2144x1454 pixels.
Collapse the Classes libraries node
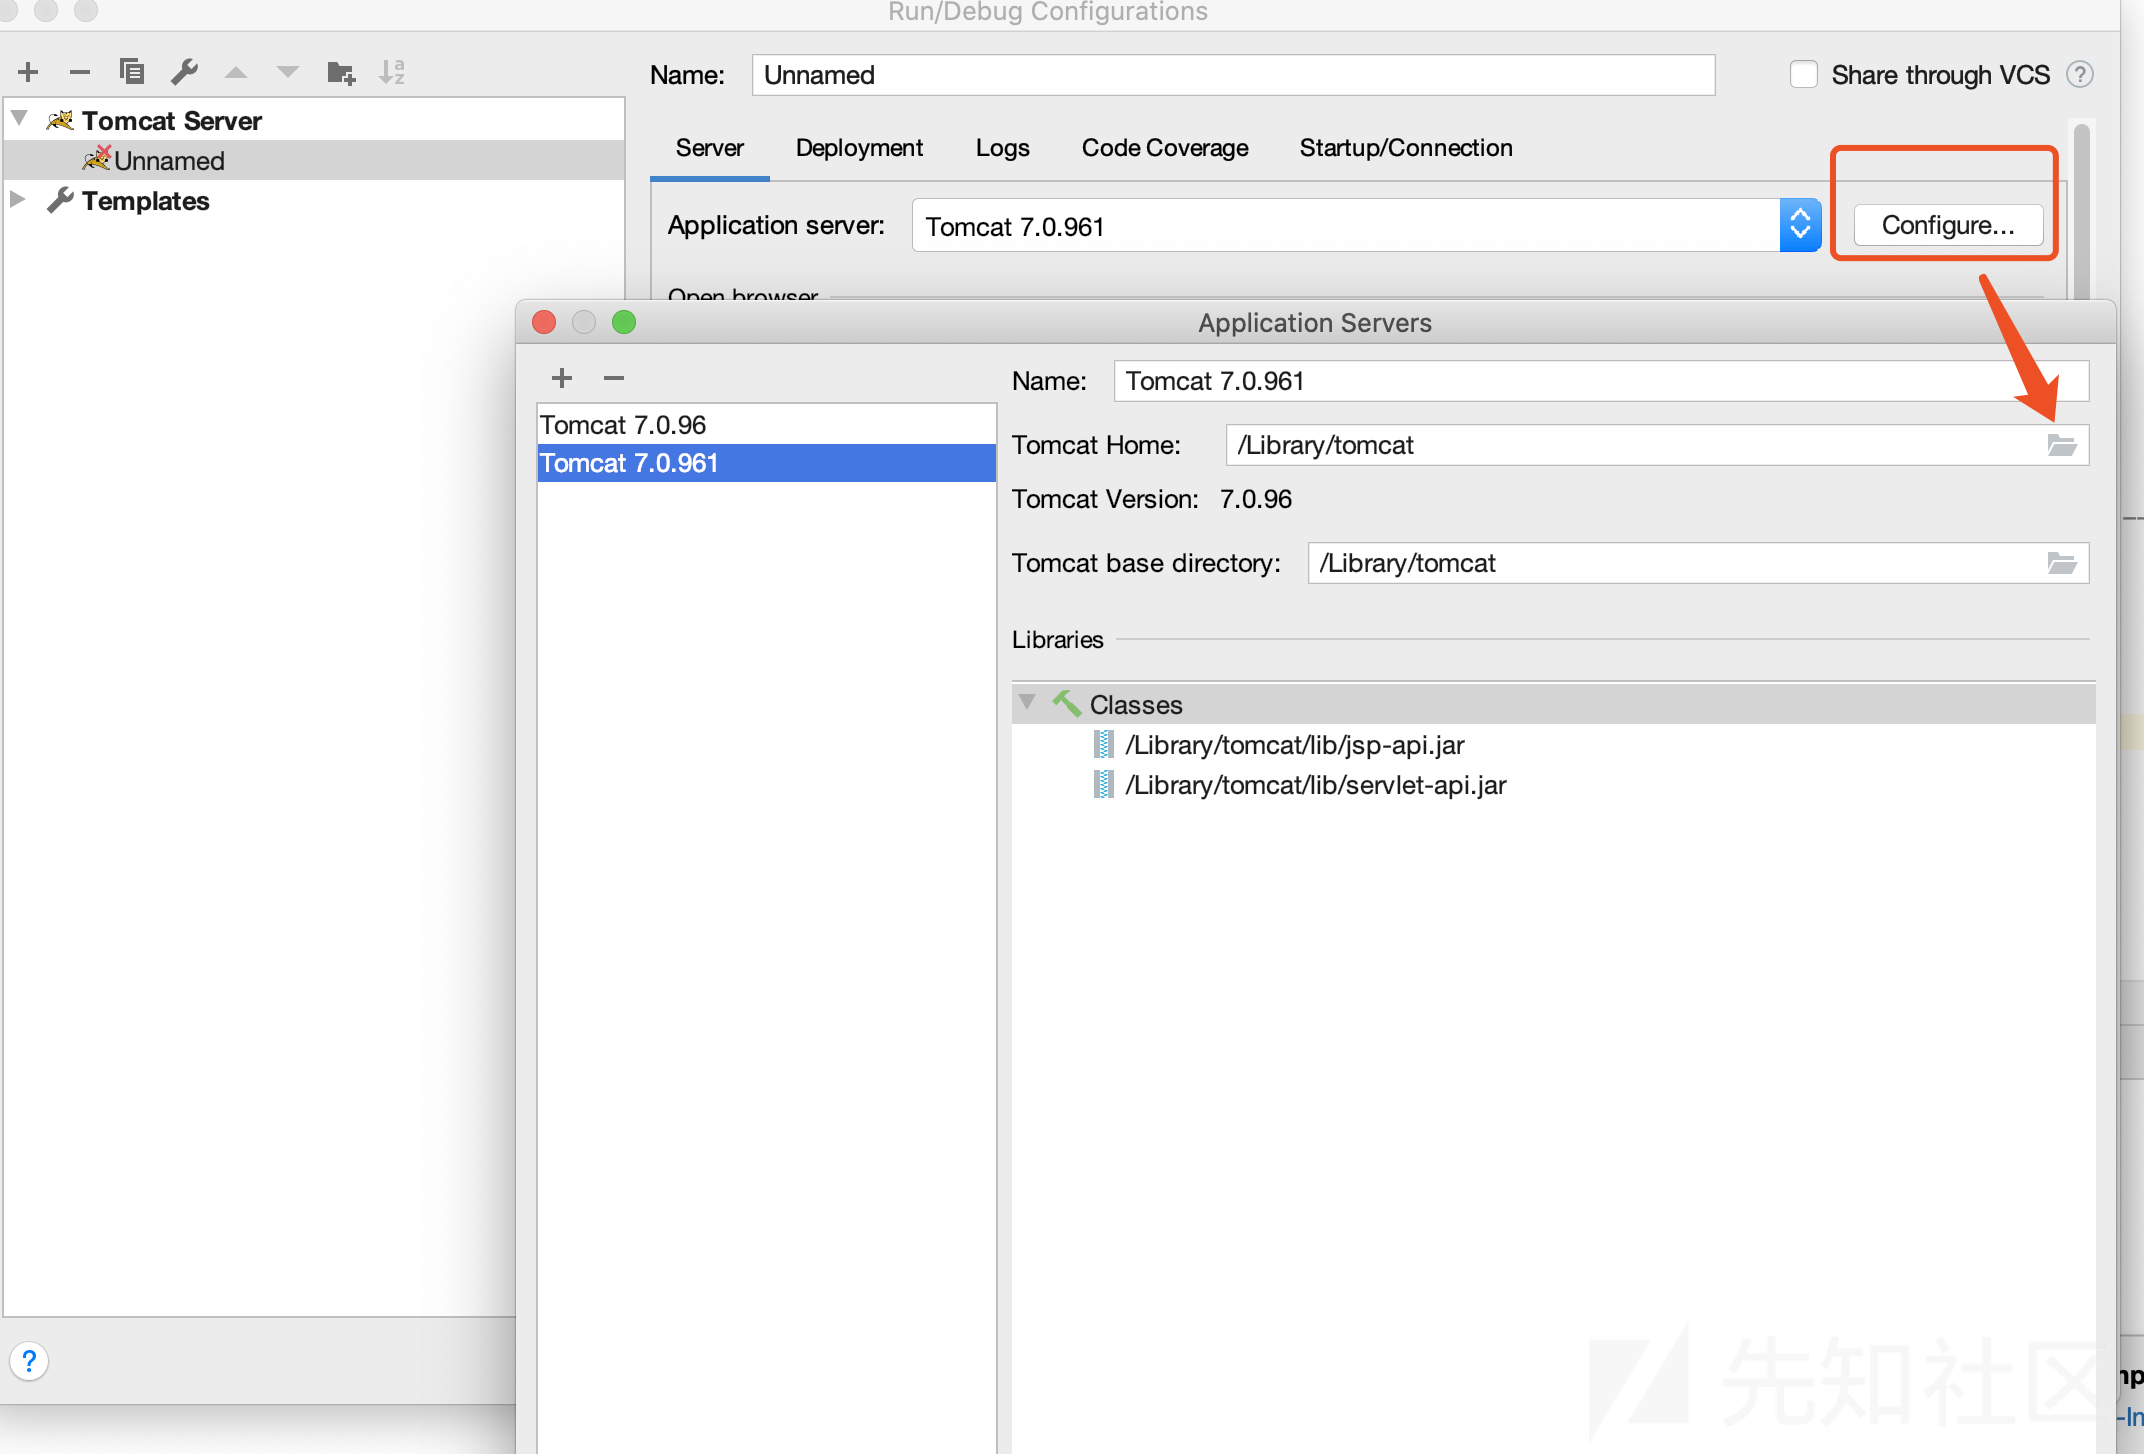coord(1027,703)
